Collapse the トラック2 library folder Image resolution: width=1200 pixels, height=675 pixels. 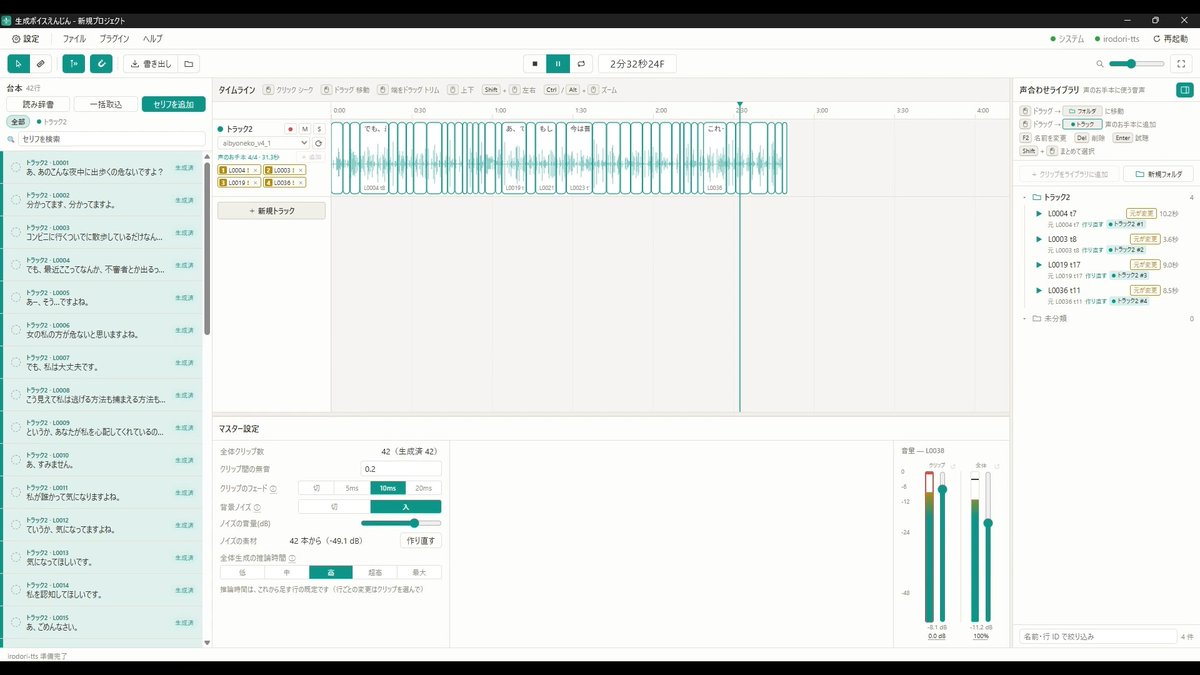[1025, 197]
